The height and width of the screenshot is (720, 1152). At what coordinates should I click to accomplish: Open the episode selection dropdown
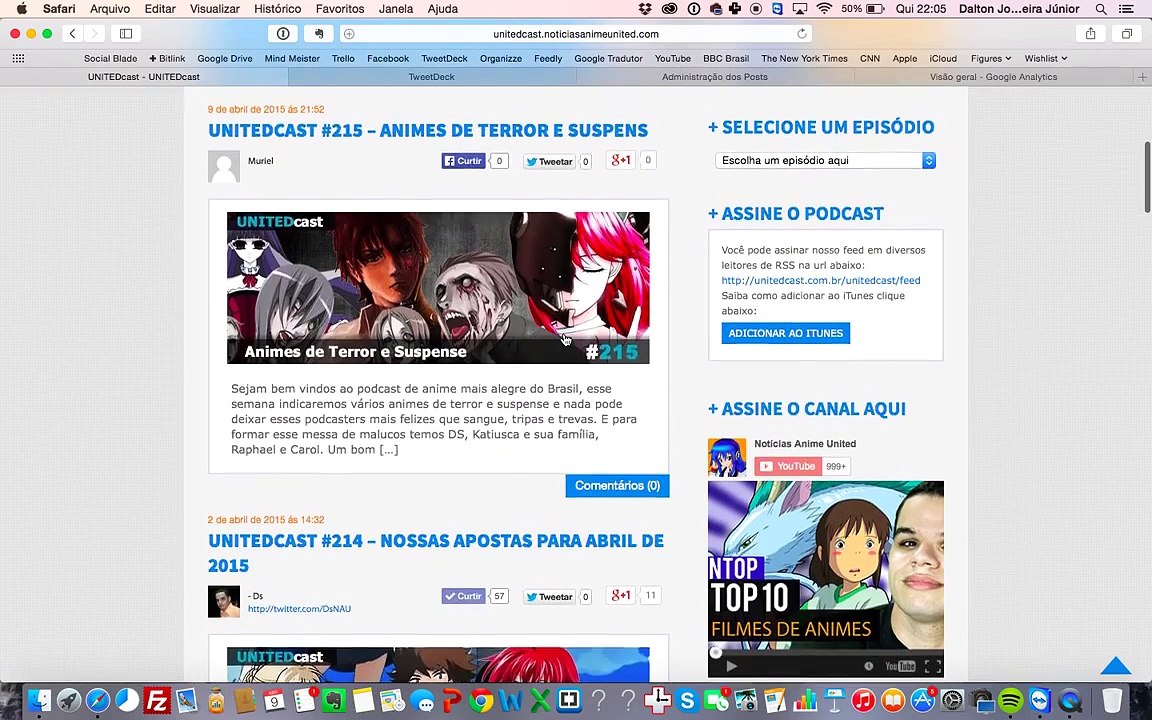pyautogui.click(x=825, y=160)
